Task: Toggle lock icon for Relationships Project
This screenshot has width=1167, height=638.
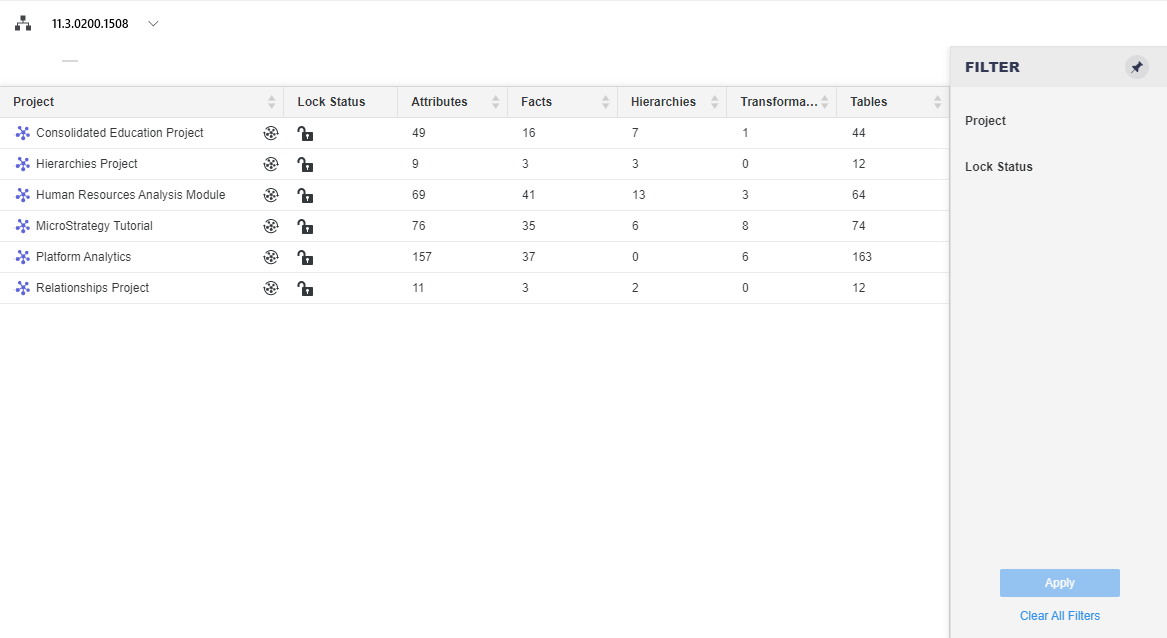Action: 305,289
